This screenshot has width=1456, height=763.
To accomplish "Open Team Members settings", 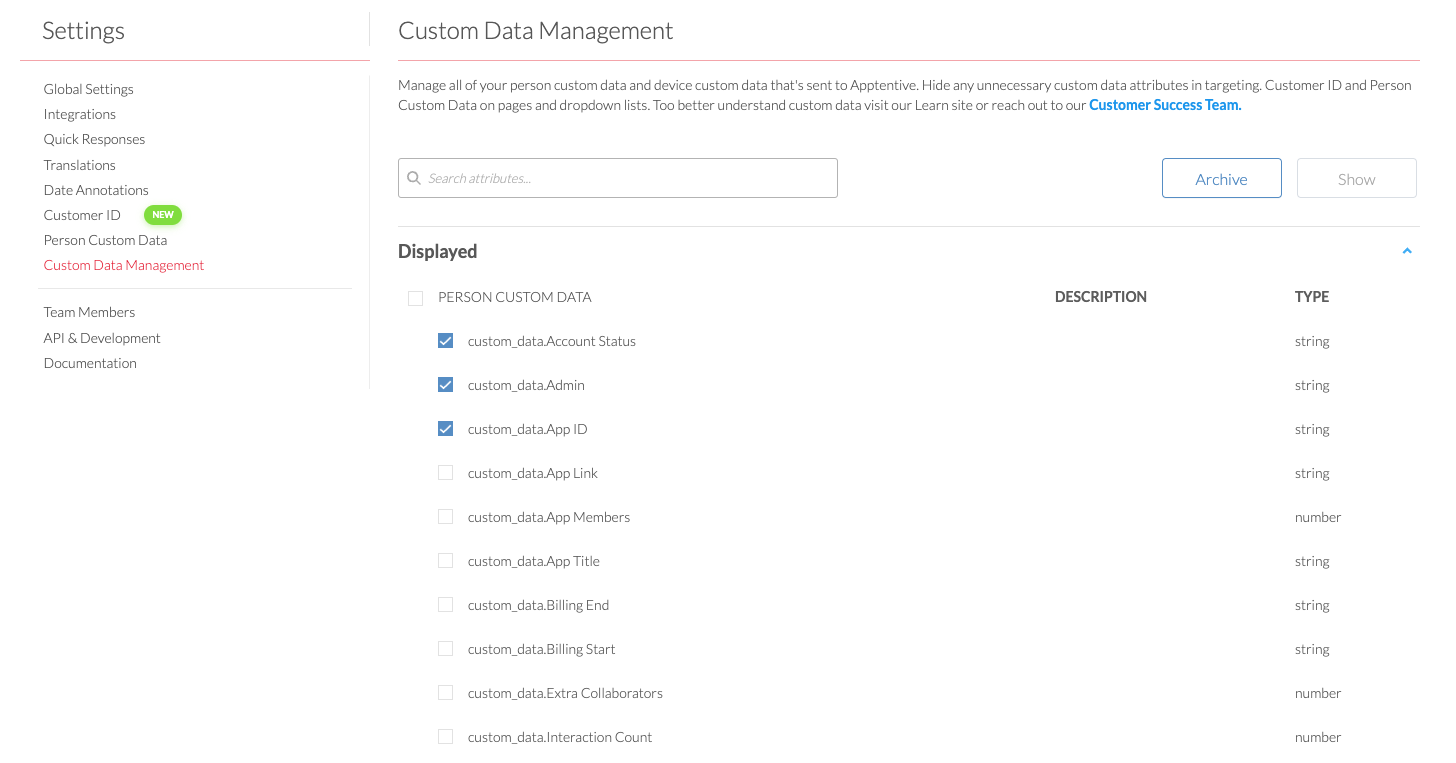I will (89, 312).
